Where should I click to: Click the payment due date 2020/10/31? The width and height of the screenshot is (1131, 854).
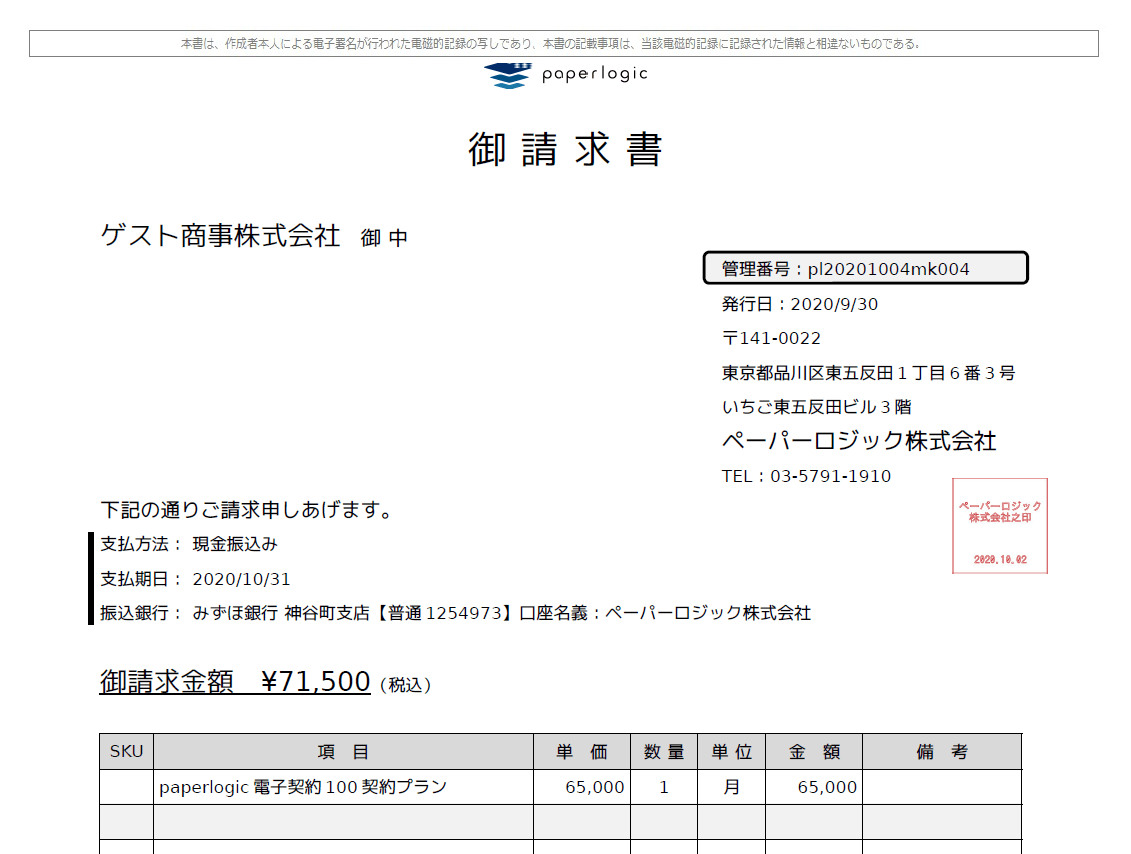pyautogui.click(x=241, y=579)
